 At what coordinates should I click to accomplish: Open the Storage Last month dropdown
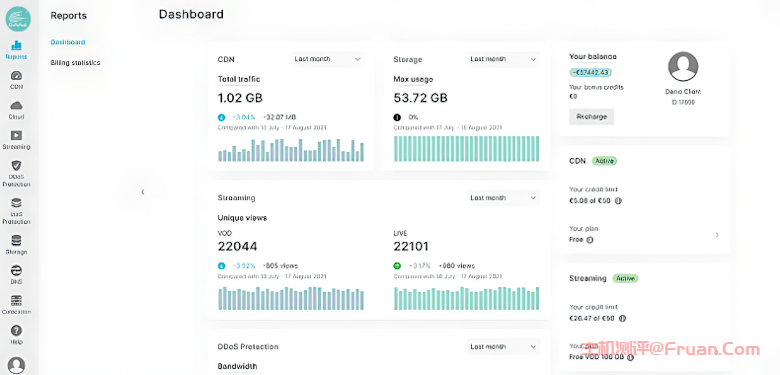tap(503, 59)
